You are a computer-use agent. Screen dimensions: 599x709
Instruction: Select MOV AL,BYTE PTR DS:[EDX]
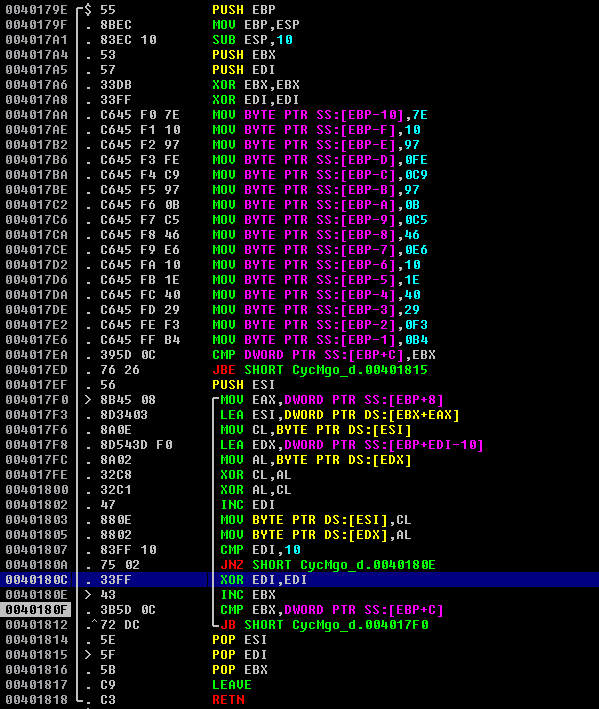pos(316,459)
